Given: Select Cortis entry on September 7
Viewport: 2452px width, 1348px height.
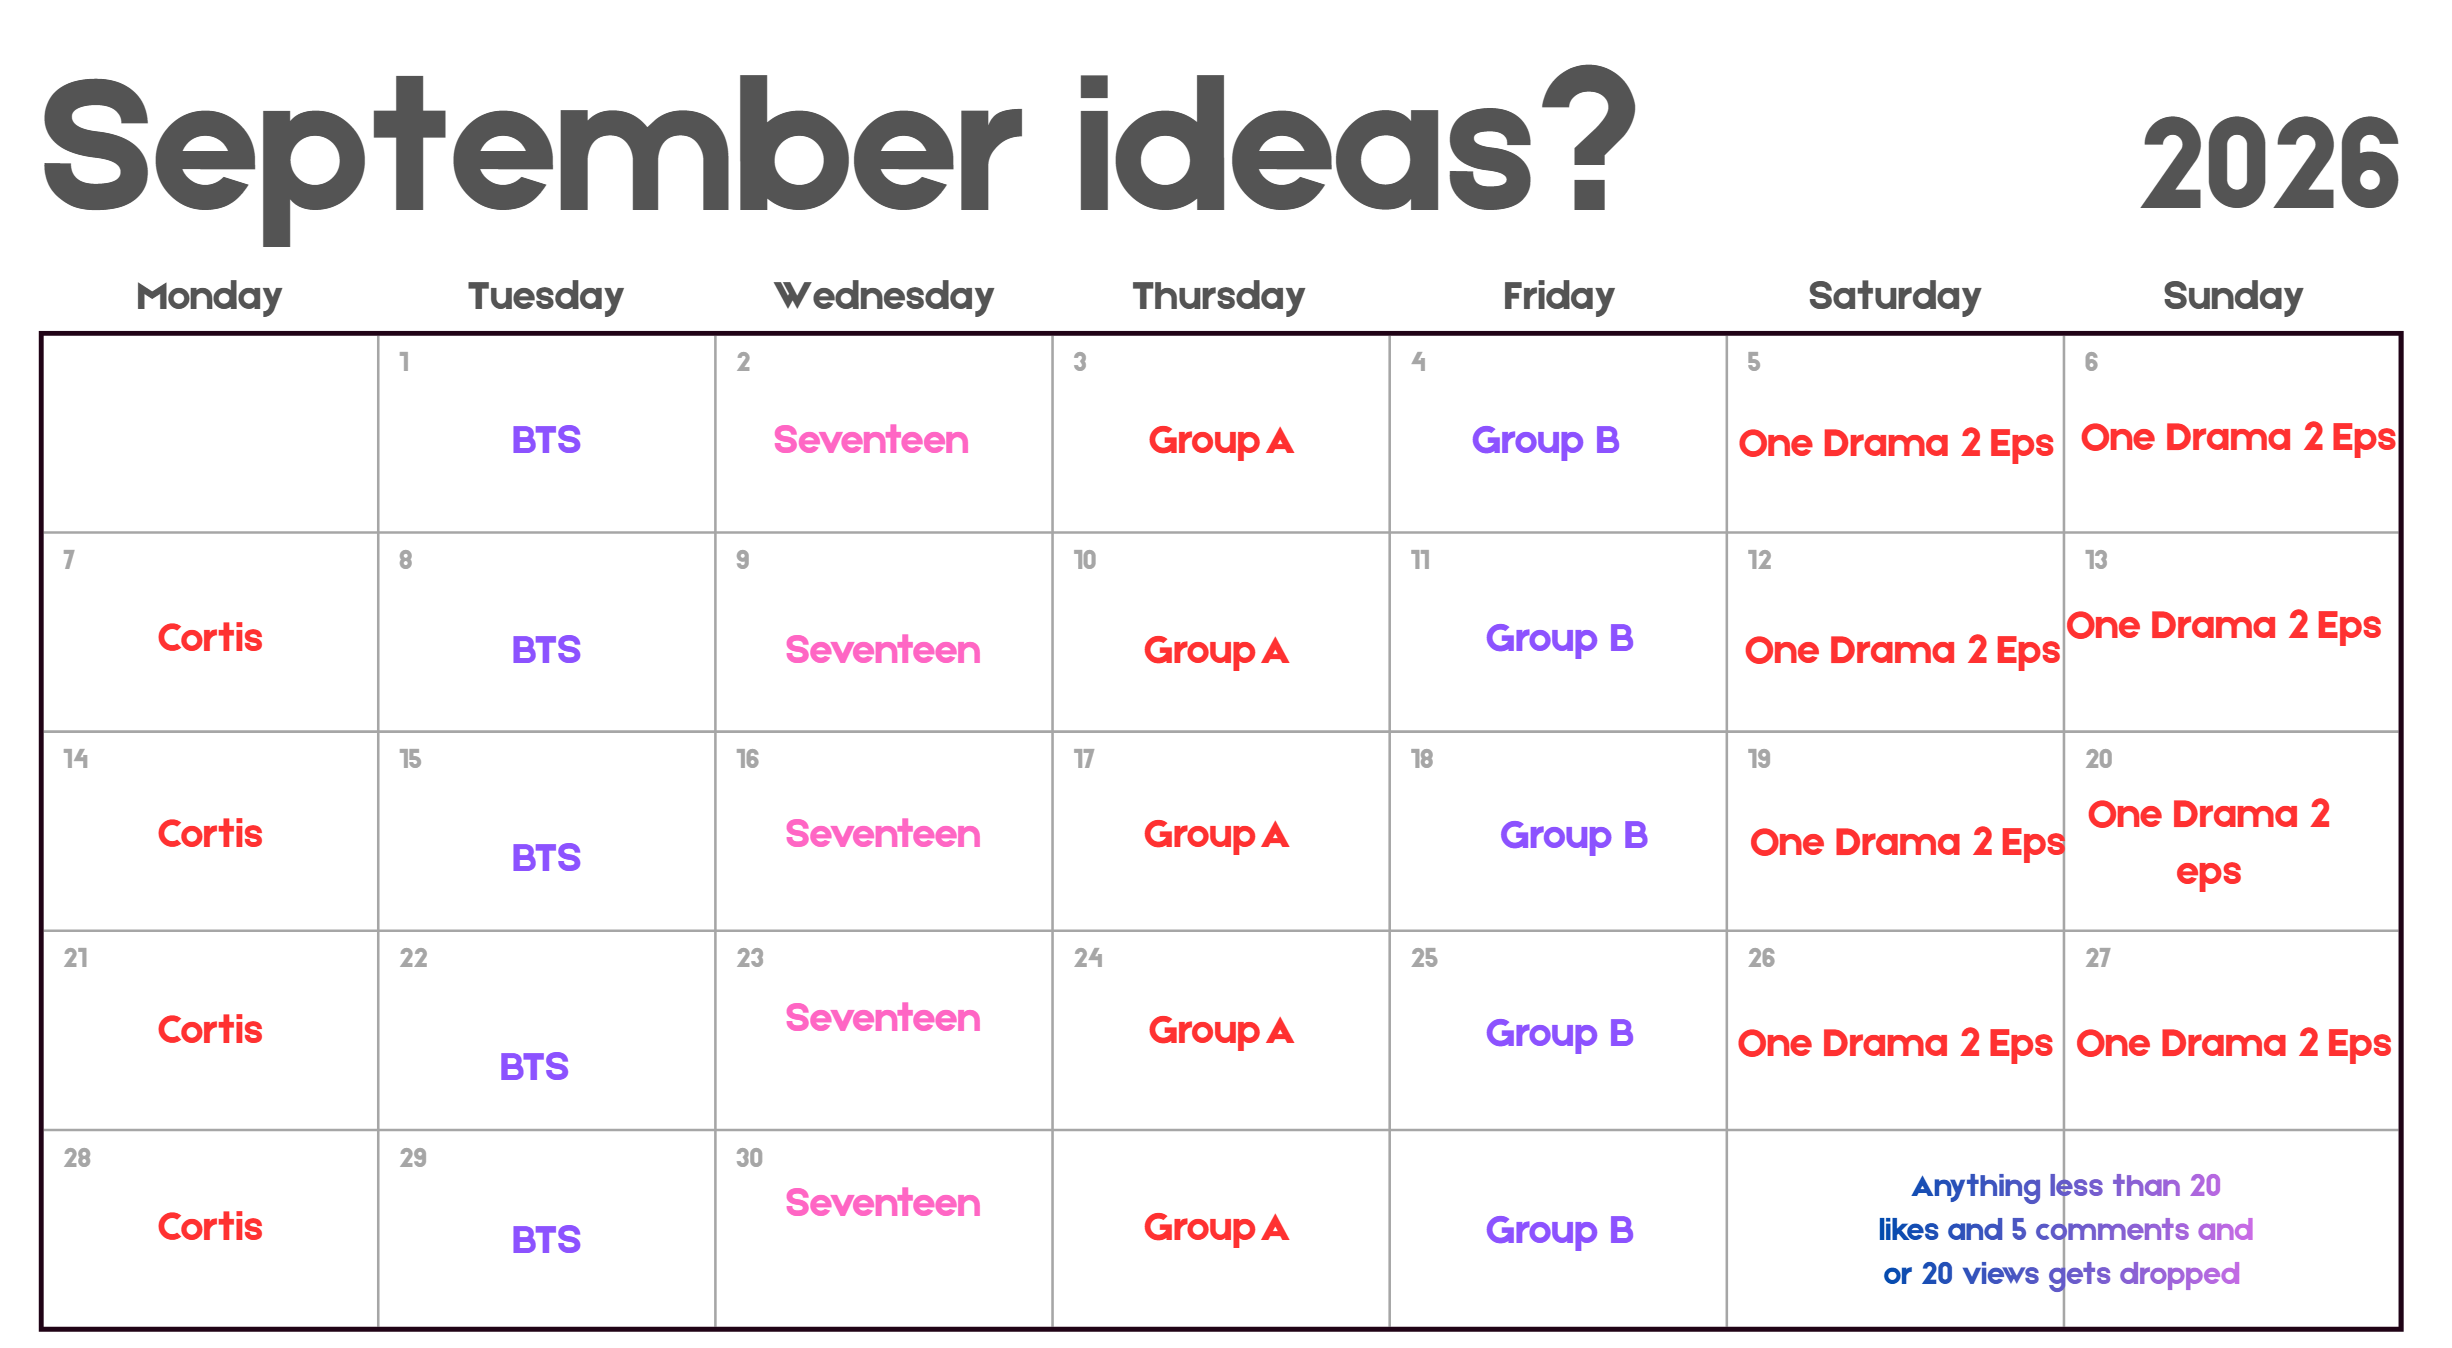Looking at the screenshot, I should click(210, 638).
